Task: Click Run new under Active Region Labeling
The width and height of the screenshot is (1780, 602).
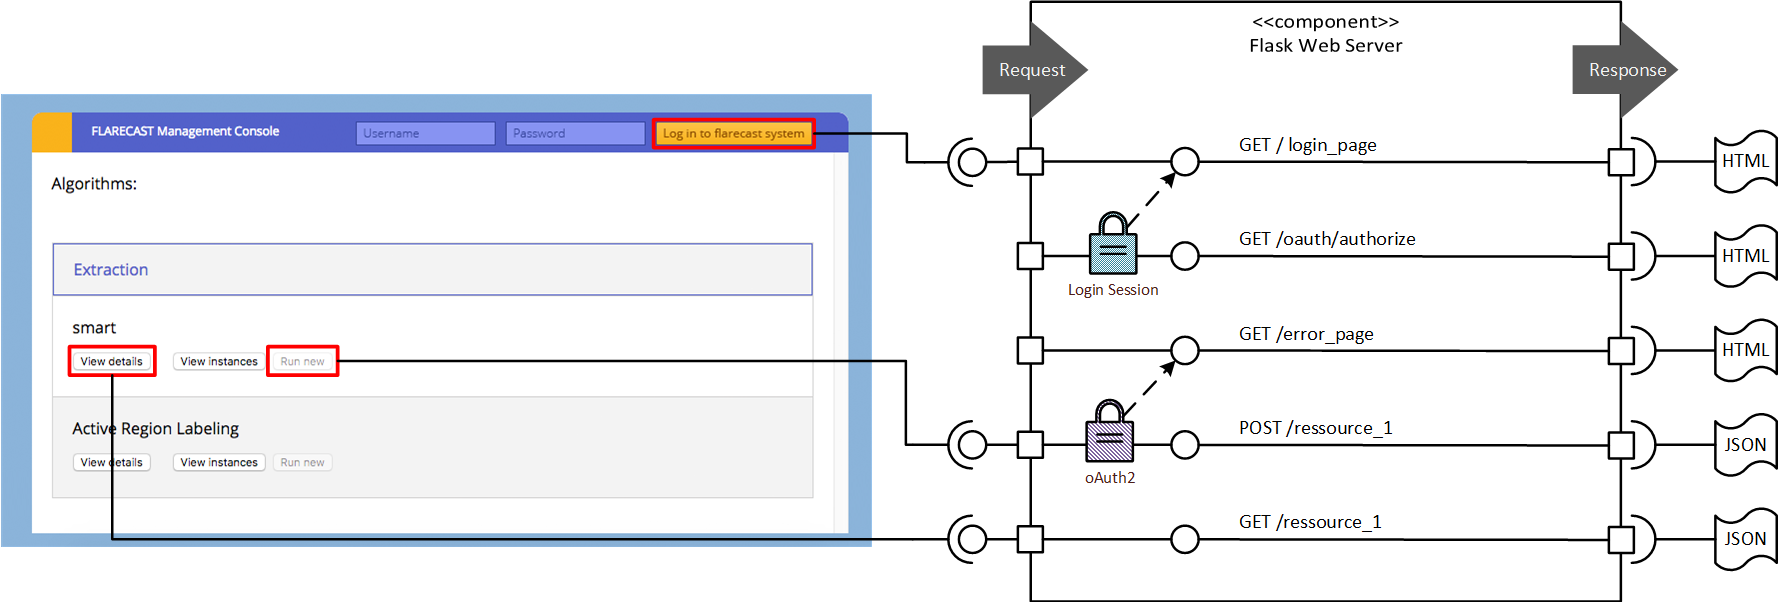Action: tap(302, 462)
